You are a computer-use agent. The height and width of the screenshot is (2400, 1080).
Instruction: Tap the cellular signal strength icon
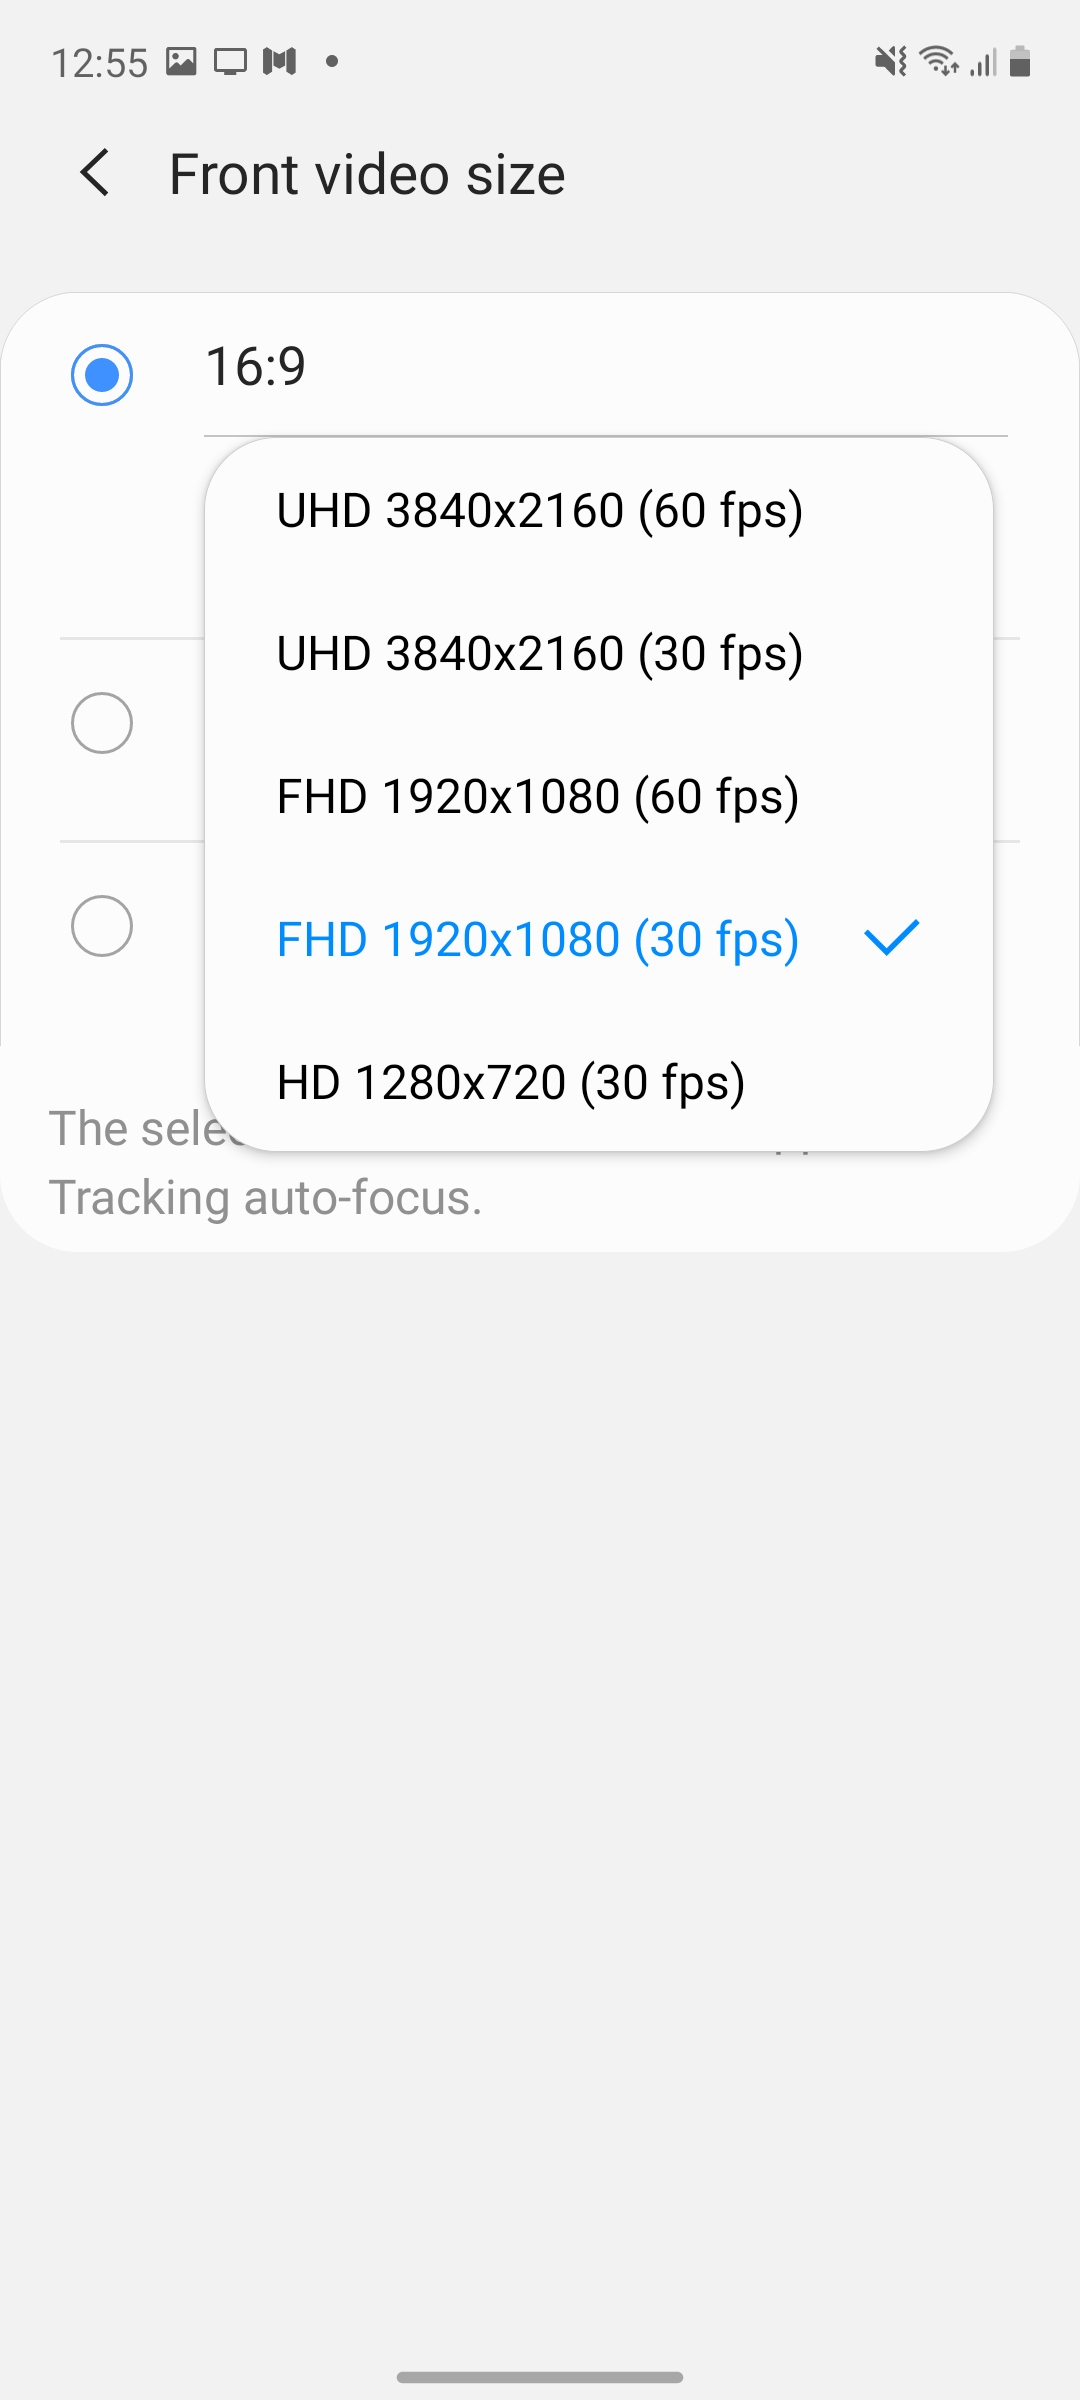(984, 64)
